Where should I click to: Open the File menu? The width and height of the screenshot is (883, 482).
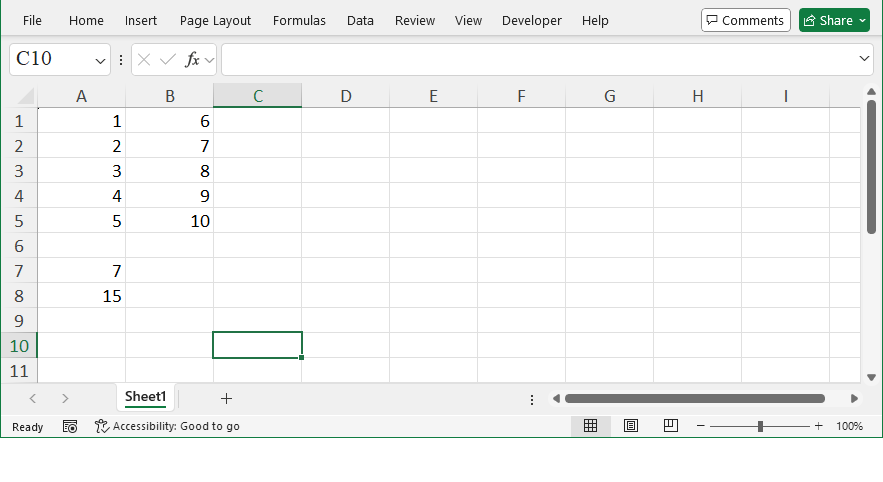click(x=32, y=21)
